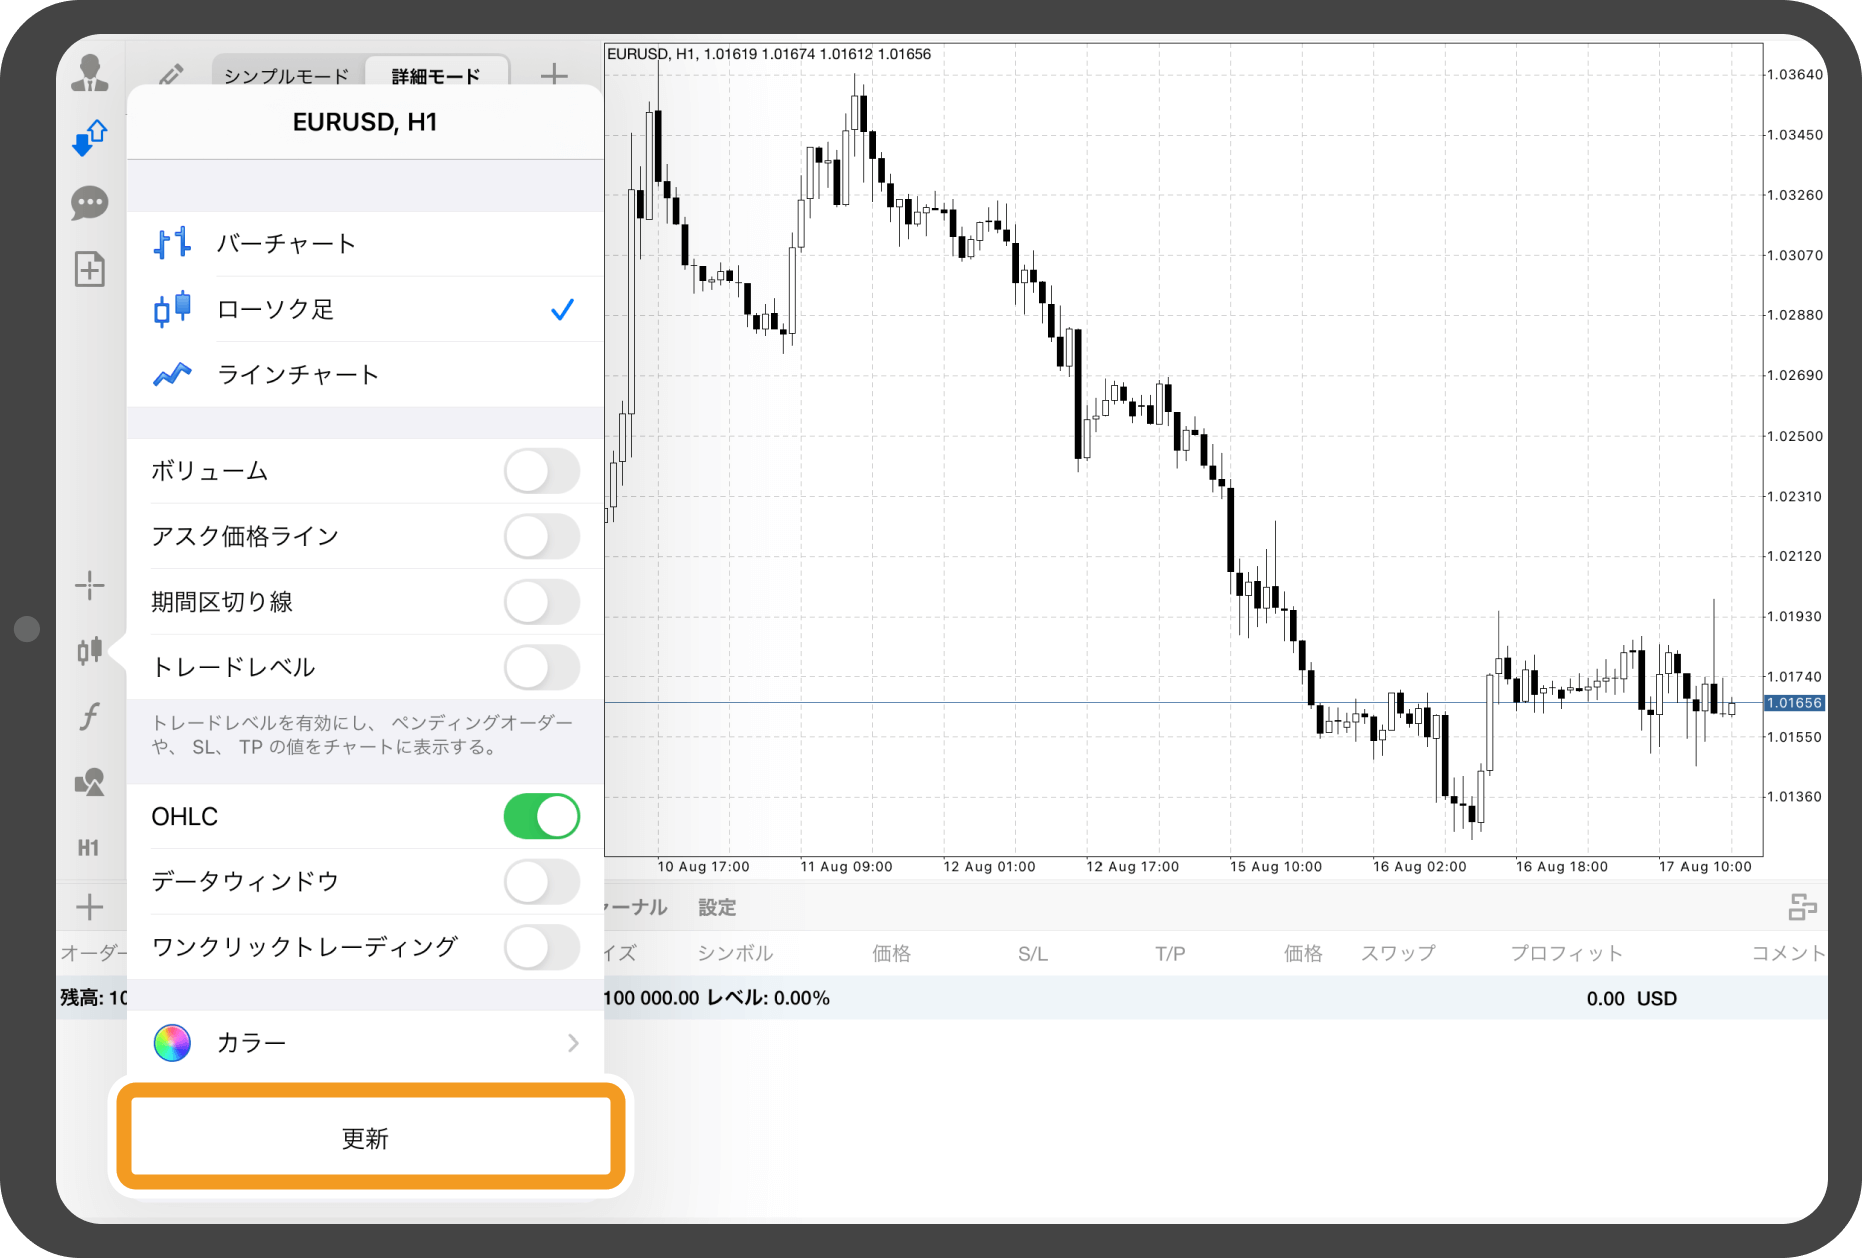Disable the OHLC switch

tap(541, 816)
